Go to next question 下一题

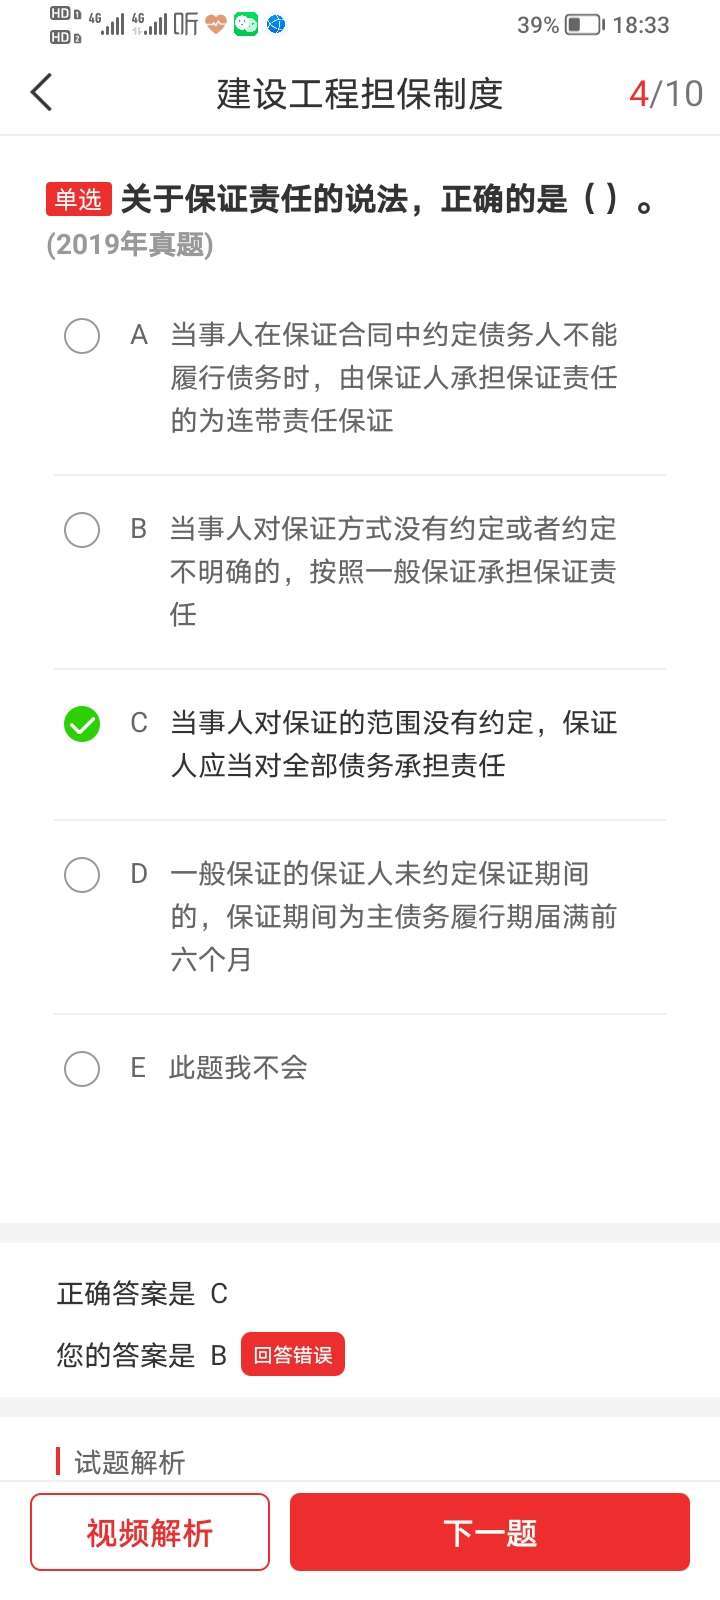point(490,1532)
